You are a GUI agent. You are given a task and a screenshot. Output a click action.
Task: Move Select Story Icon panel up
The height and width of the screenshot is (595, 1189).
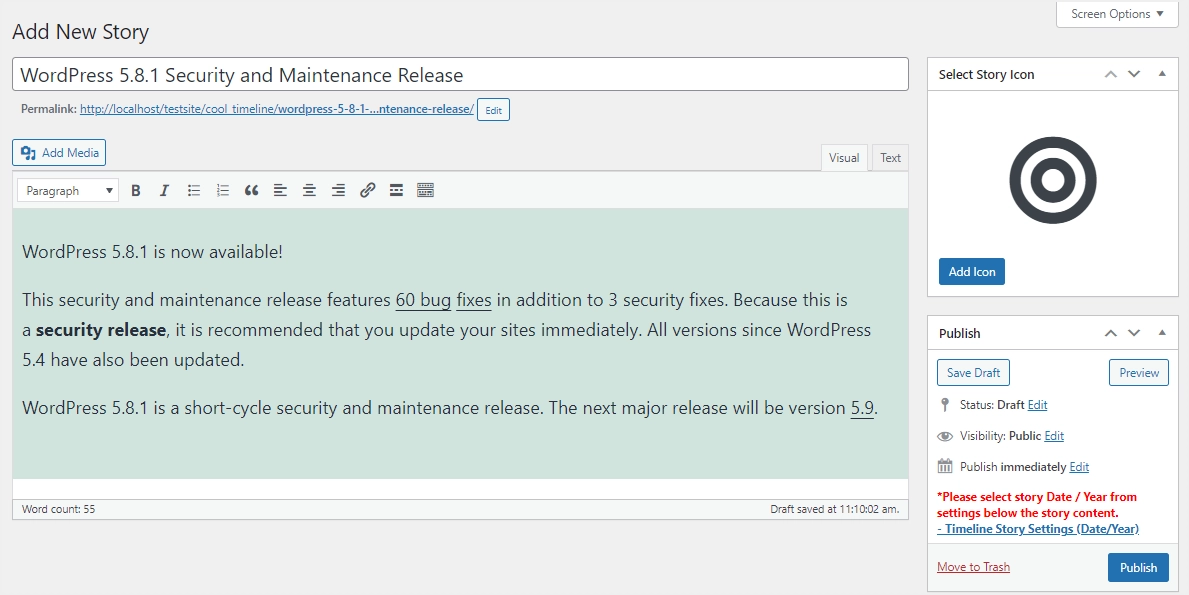1111,74
